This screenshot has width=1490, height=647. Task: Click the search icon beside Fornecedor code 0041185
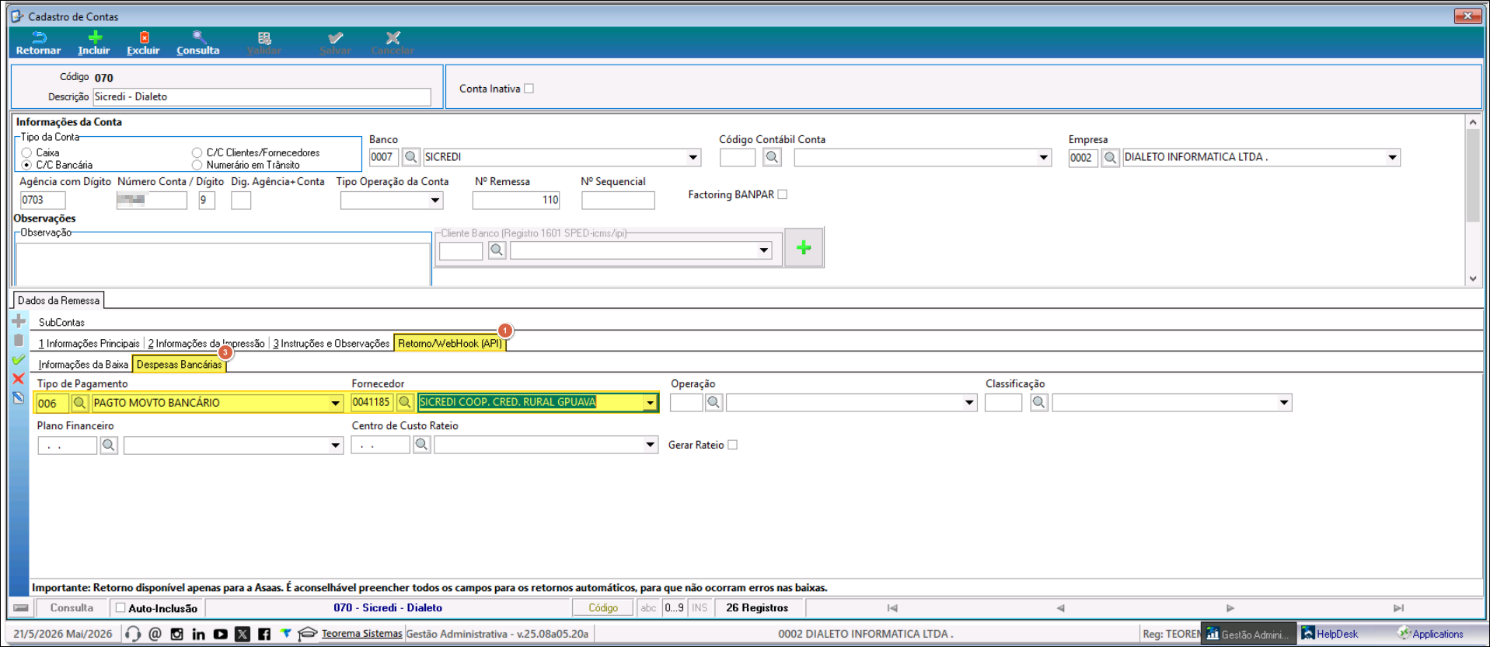[405, 403]
